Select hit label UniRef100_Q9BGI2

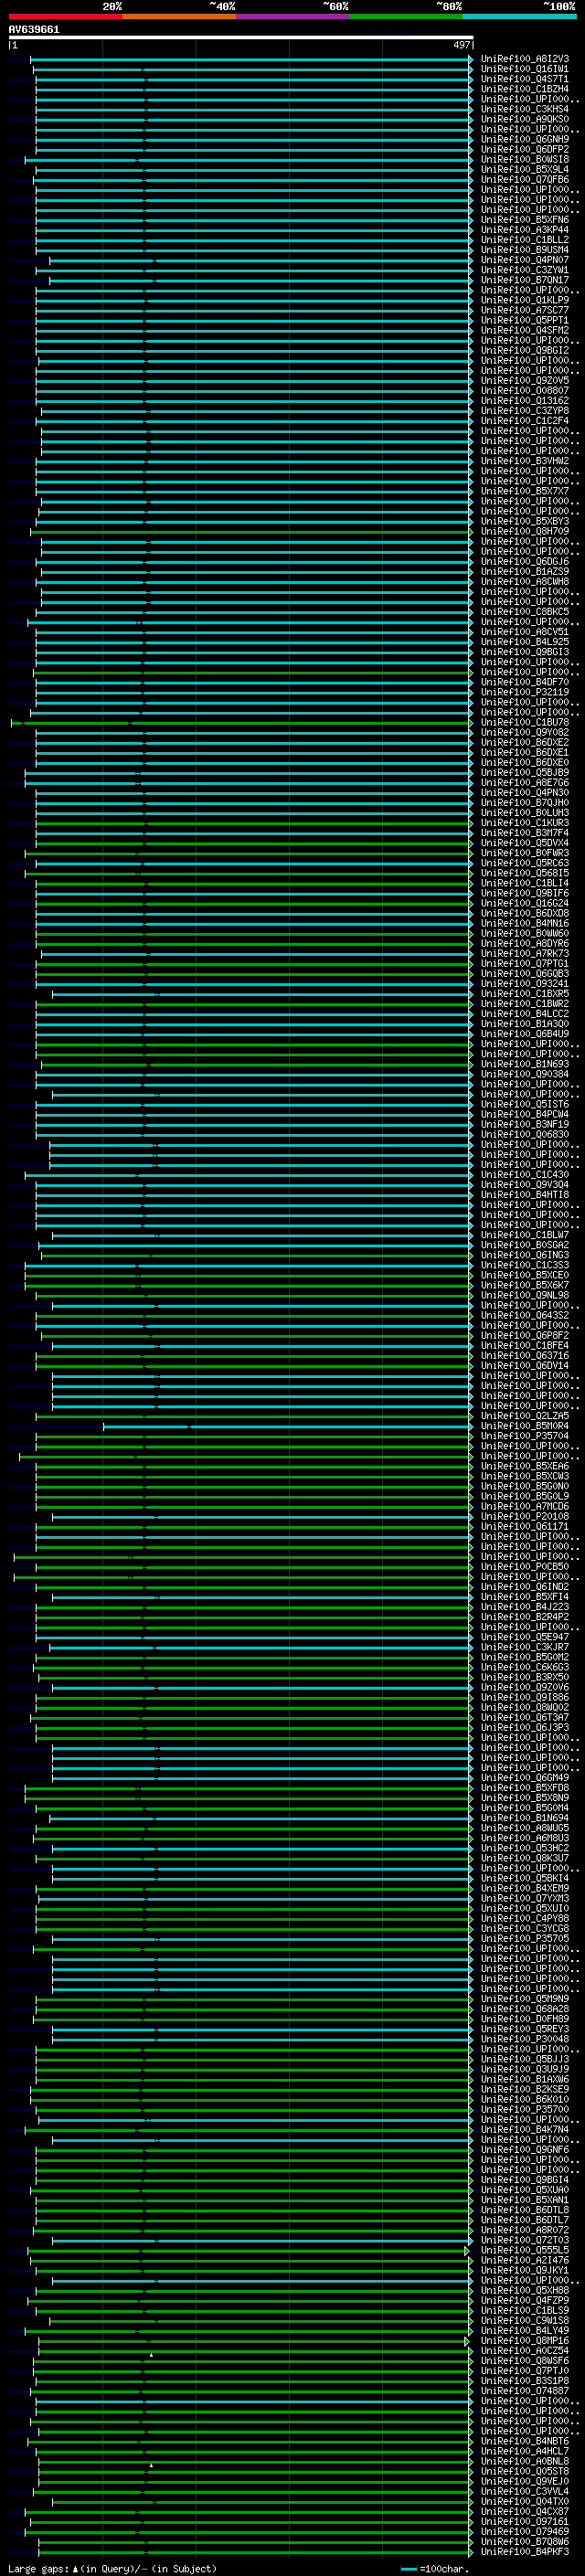click(x=525, y=350)
